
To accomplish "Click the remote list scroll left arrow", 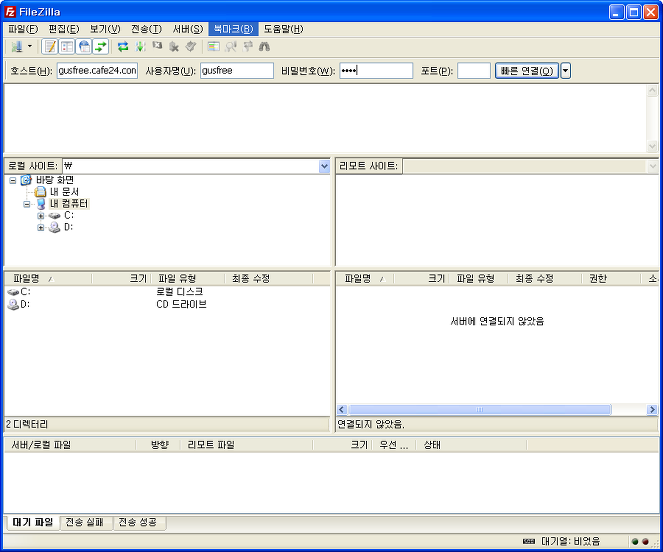I will 342,409.
